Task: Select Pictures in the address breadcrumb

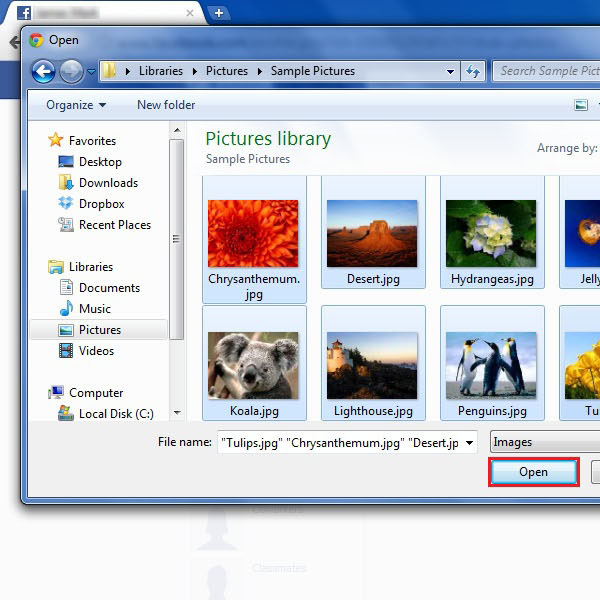Action: click(x=227, y=71)
